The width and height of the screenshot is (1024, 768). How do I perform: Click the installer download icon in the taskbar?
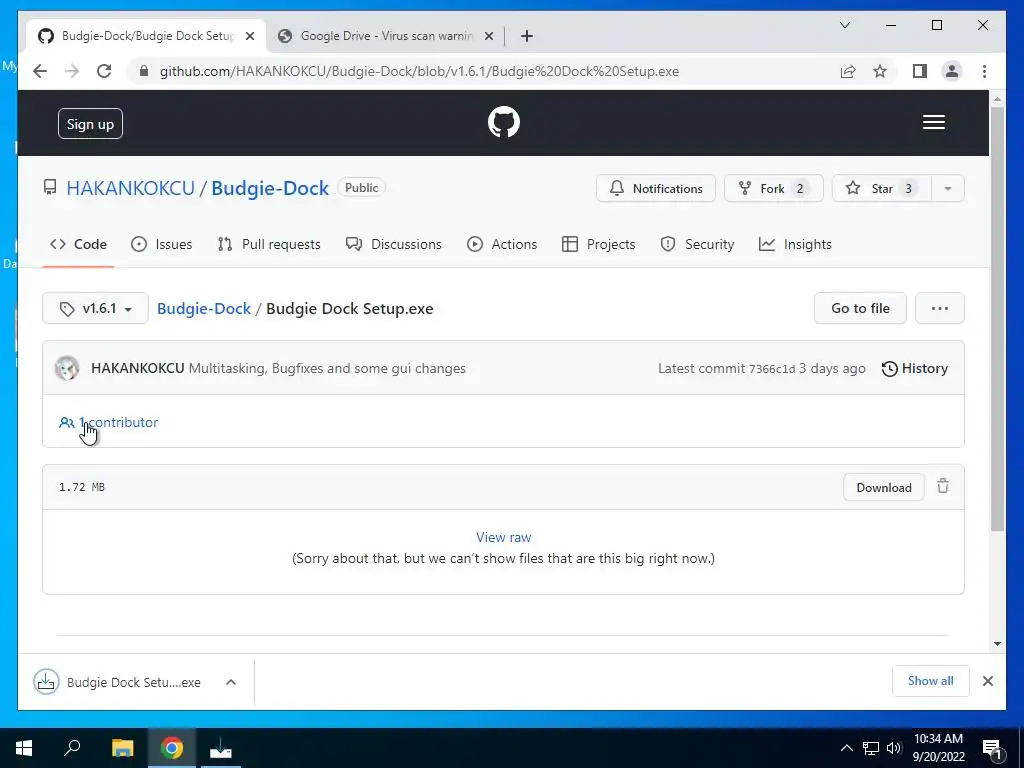221,748
